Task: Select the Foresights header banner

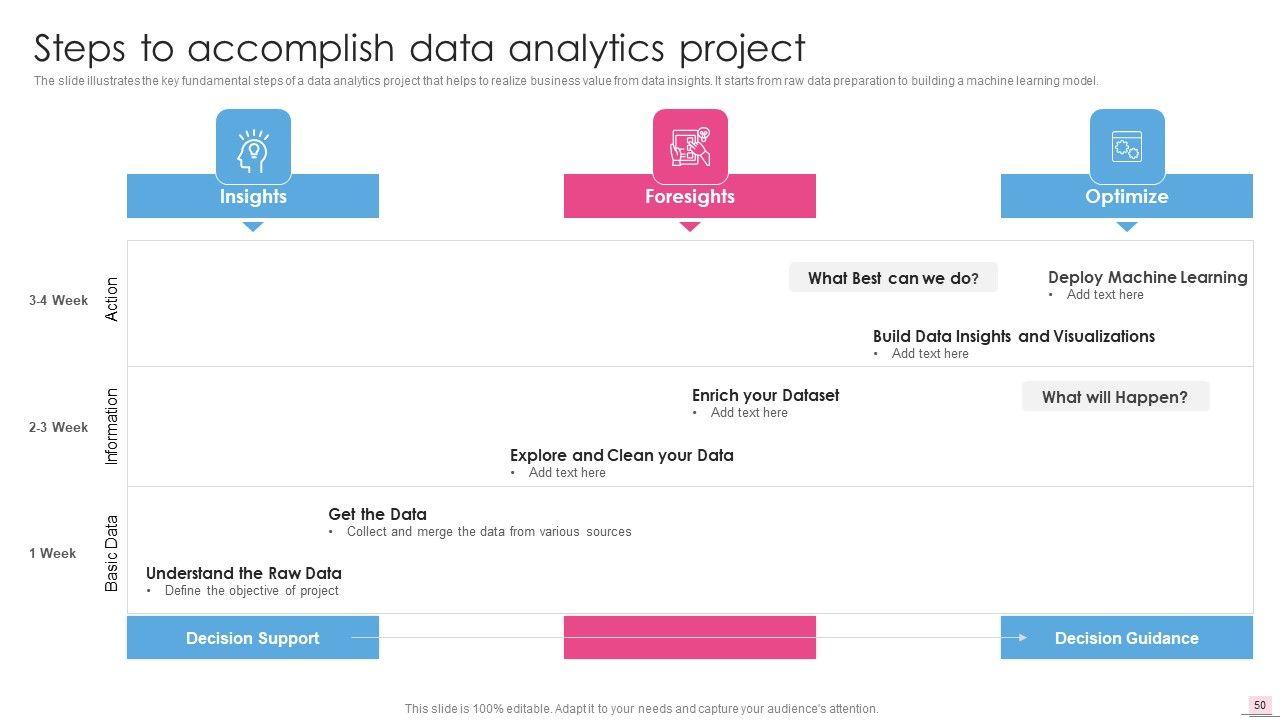Action: [690, 197]
